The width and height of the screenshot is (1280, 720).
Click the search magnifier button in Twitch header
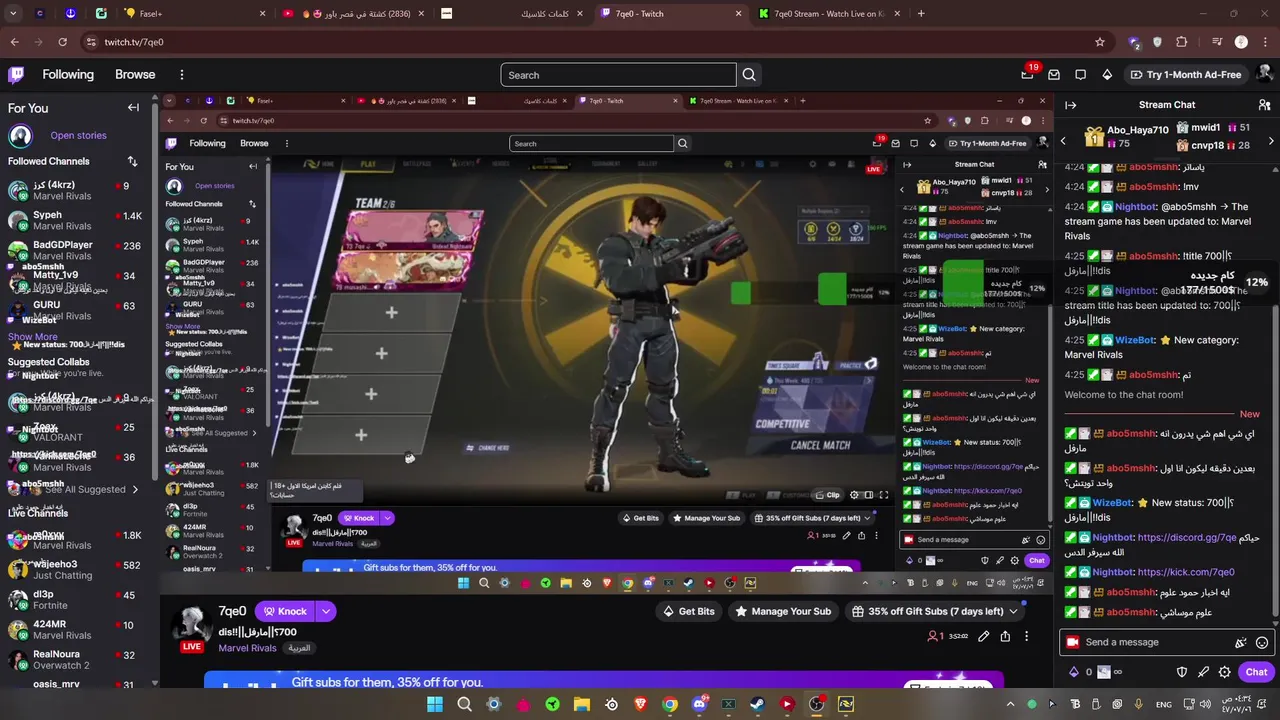(x=749, y=75)
